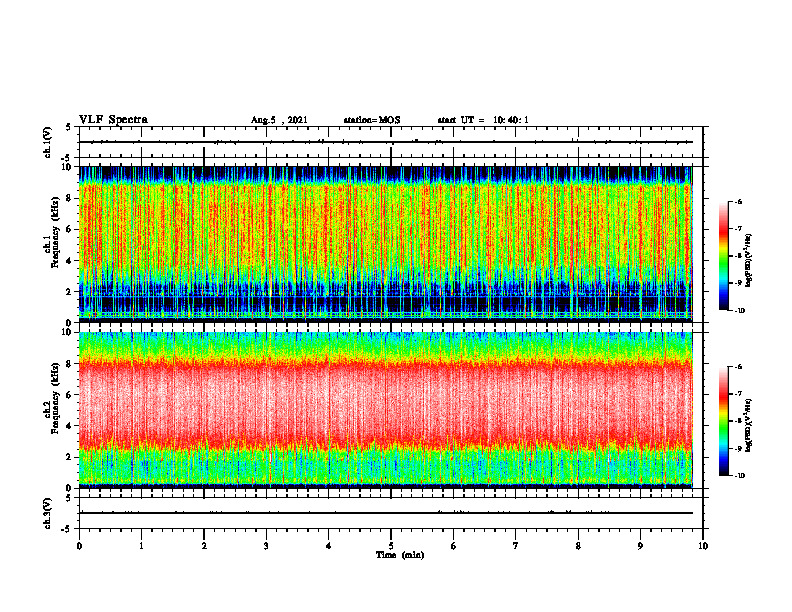The image size is (792, 612).
Task: Click the ch.2 spectrogram plot area
Action: coord(385,410)
